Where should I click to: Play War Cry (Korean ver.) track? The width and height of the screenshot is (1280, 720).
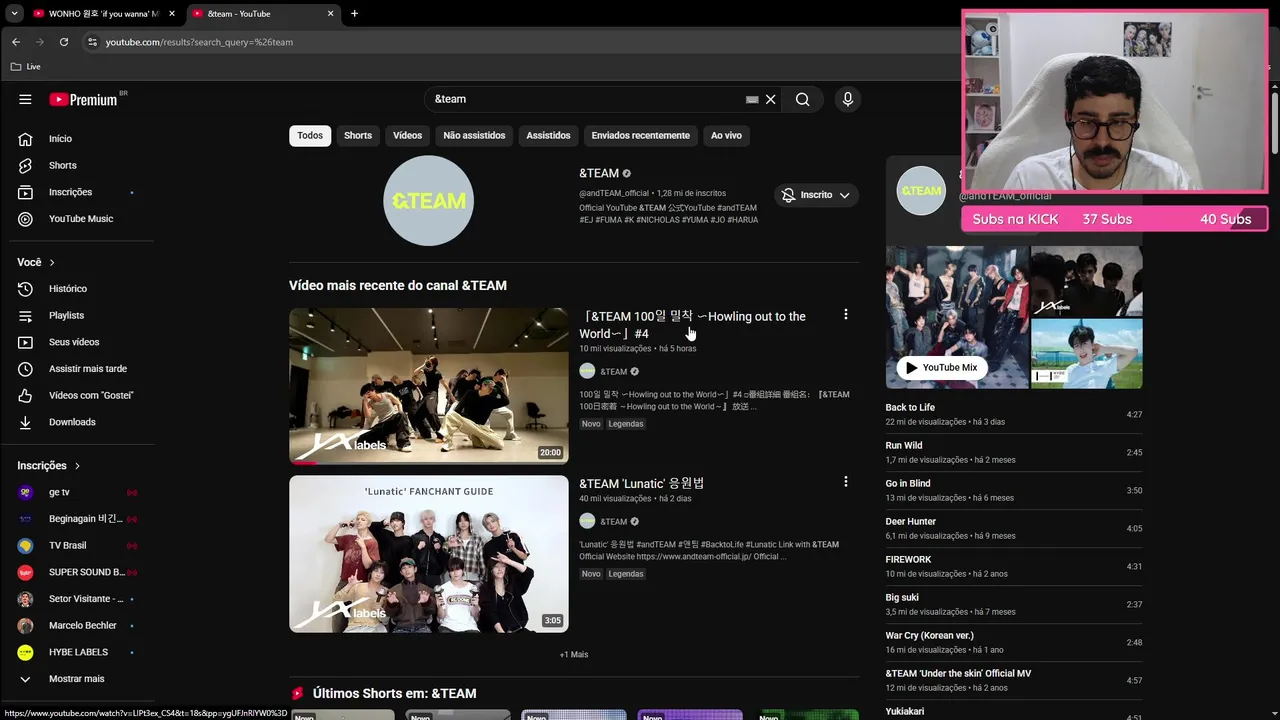point(1013,642)
